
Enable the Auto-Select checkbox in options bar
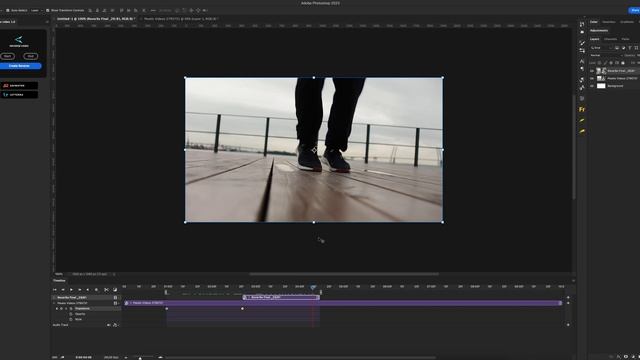coord(7,10)
